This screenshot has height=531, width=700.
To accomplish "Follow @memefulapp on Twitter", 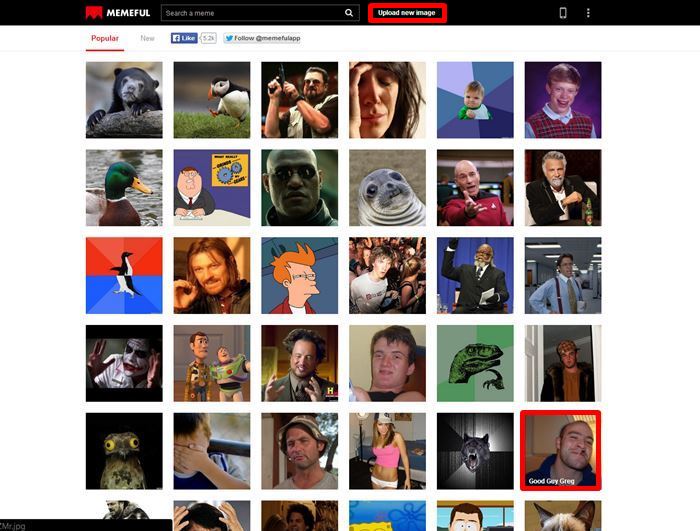I will [262, 38].
